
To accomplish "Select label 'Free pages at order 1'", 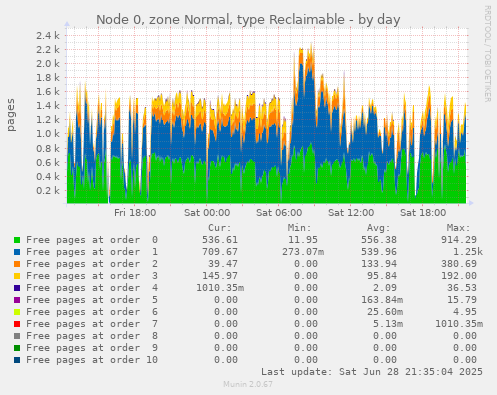I will point(92,252).
